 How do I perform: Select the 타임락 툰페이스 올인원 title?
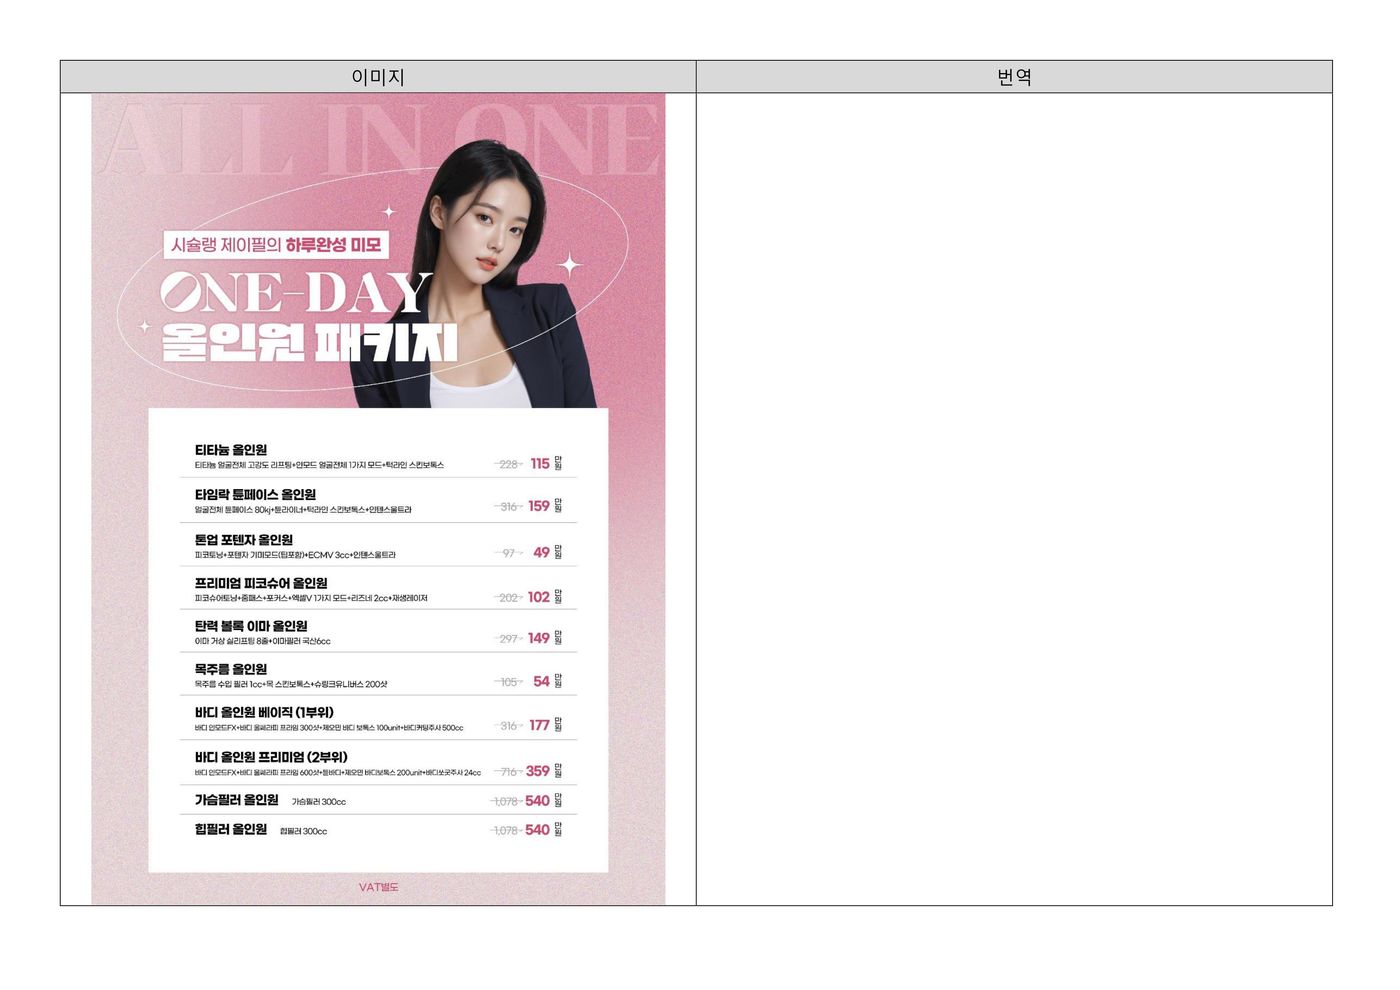tap(255, 494)
